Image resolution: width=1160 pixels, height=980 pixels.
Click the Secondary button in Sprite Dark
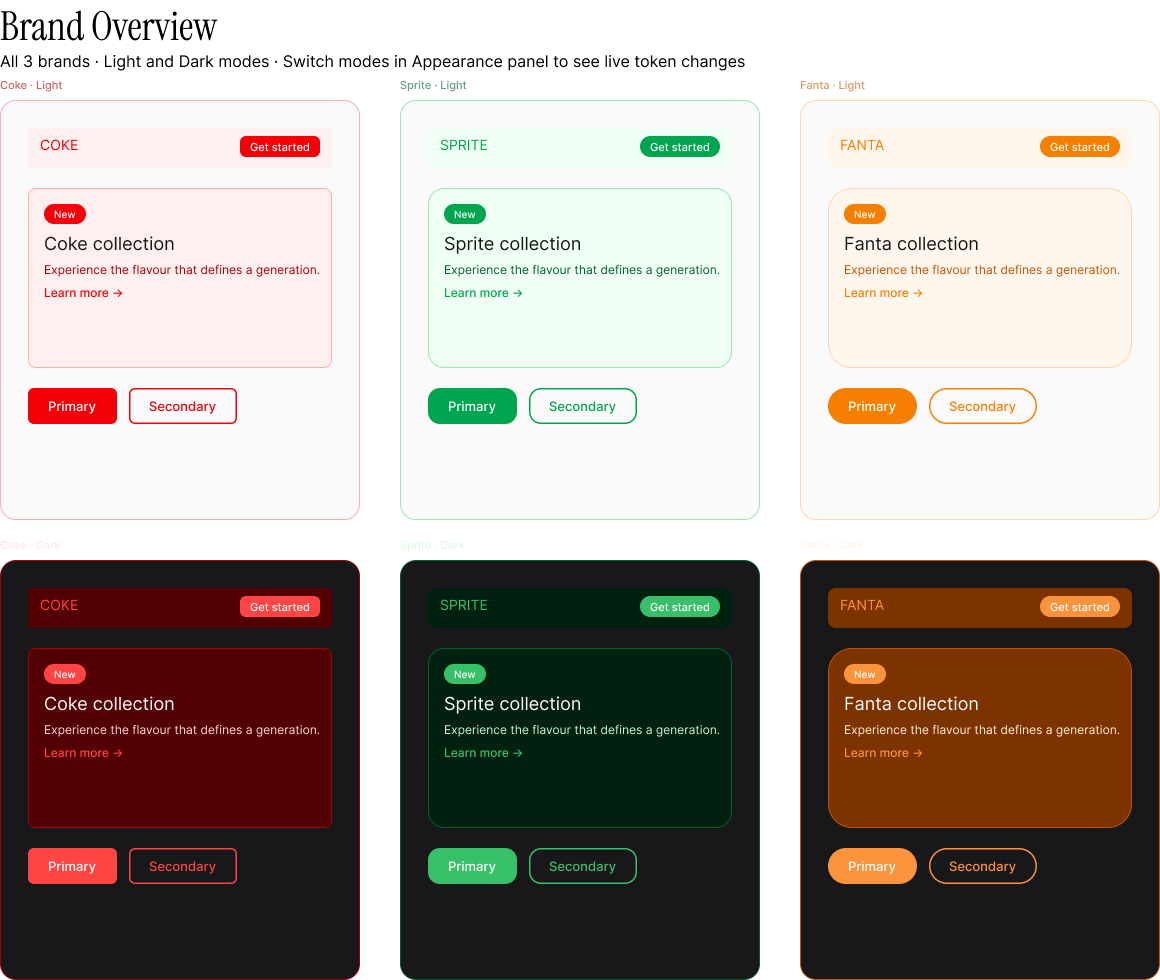click(582, 866)
